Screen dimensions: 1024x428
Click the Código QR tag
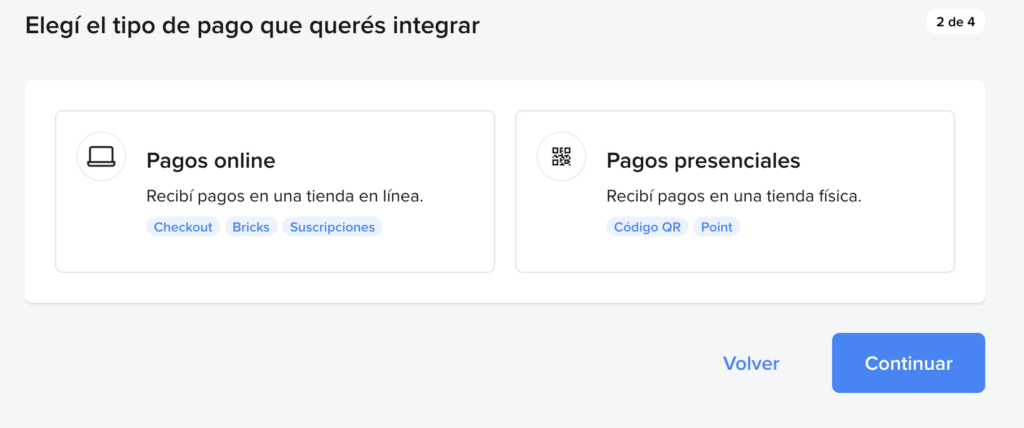pyautogui.click(x=647, y=227)
